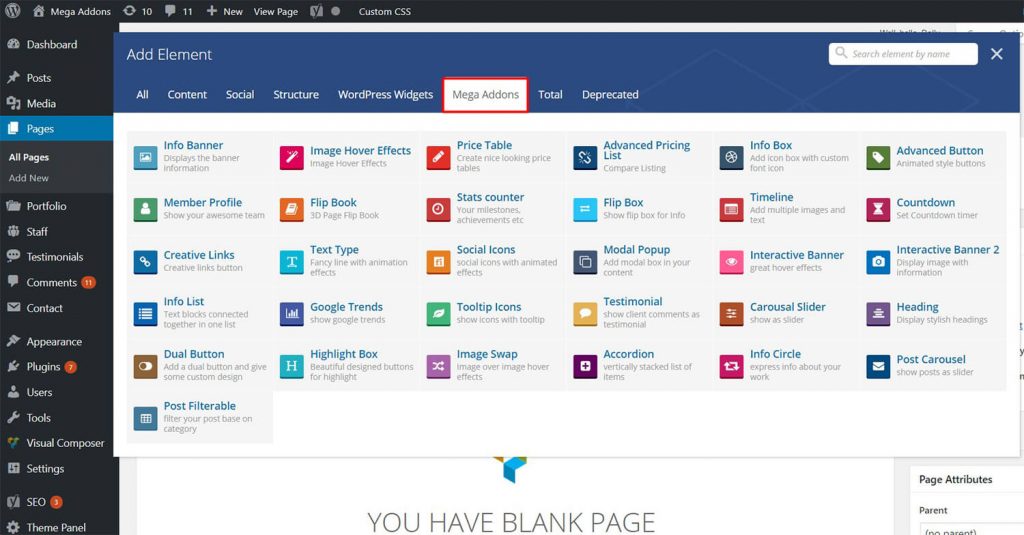Pick the Tooltip Icons leaf icon
The image size is (1024, 535).
tap(438, 314)
